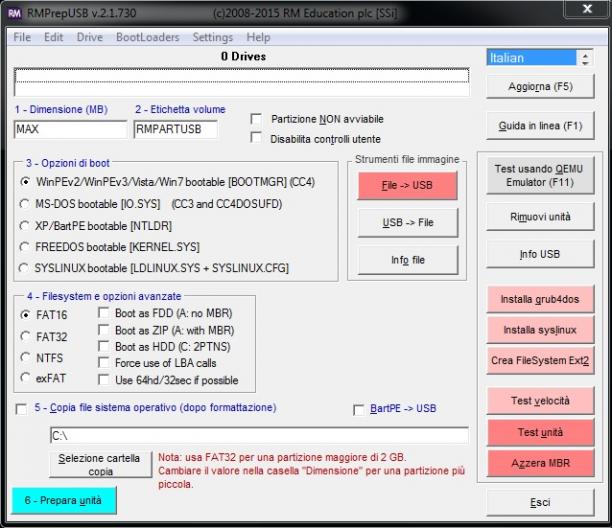Click 6 - Prepara unità button
612x528 pixels.
click(64, 500)
